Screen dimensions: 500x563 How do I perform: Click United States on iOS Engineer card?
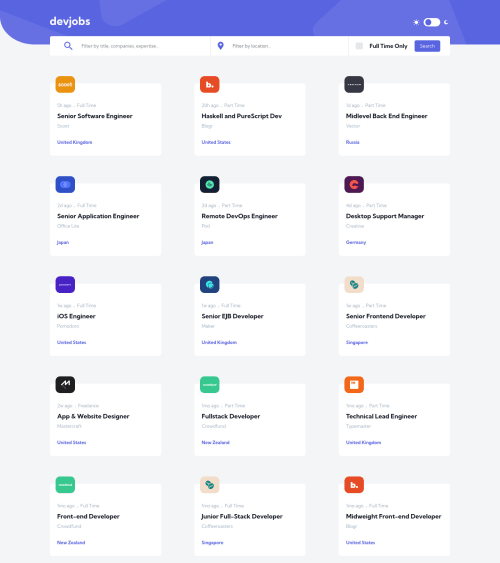71,342
